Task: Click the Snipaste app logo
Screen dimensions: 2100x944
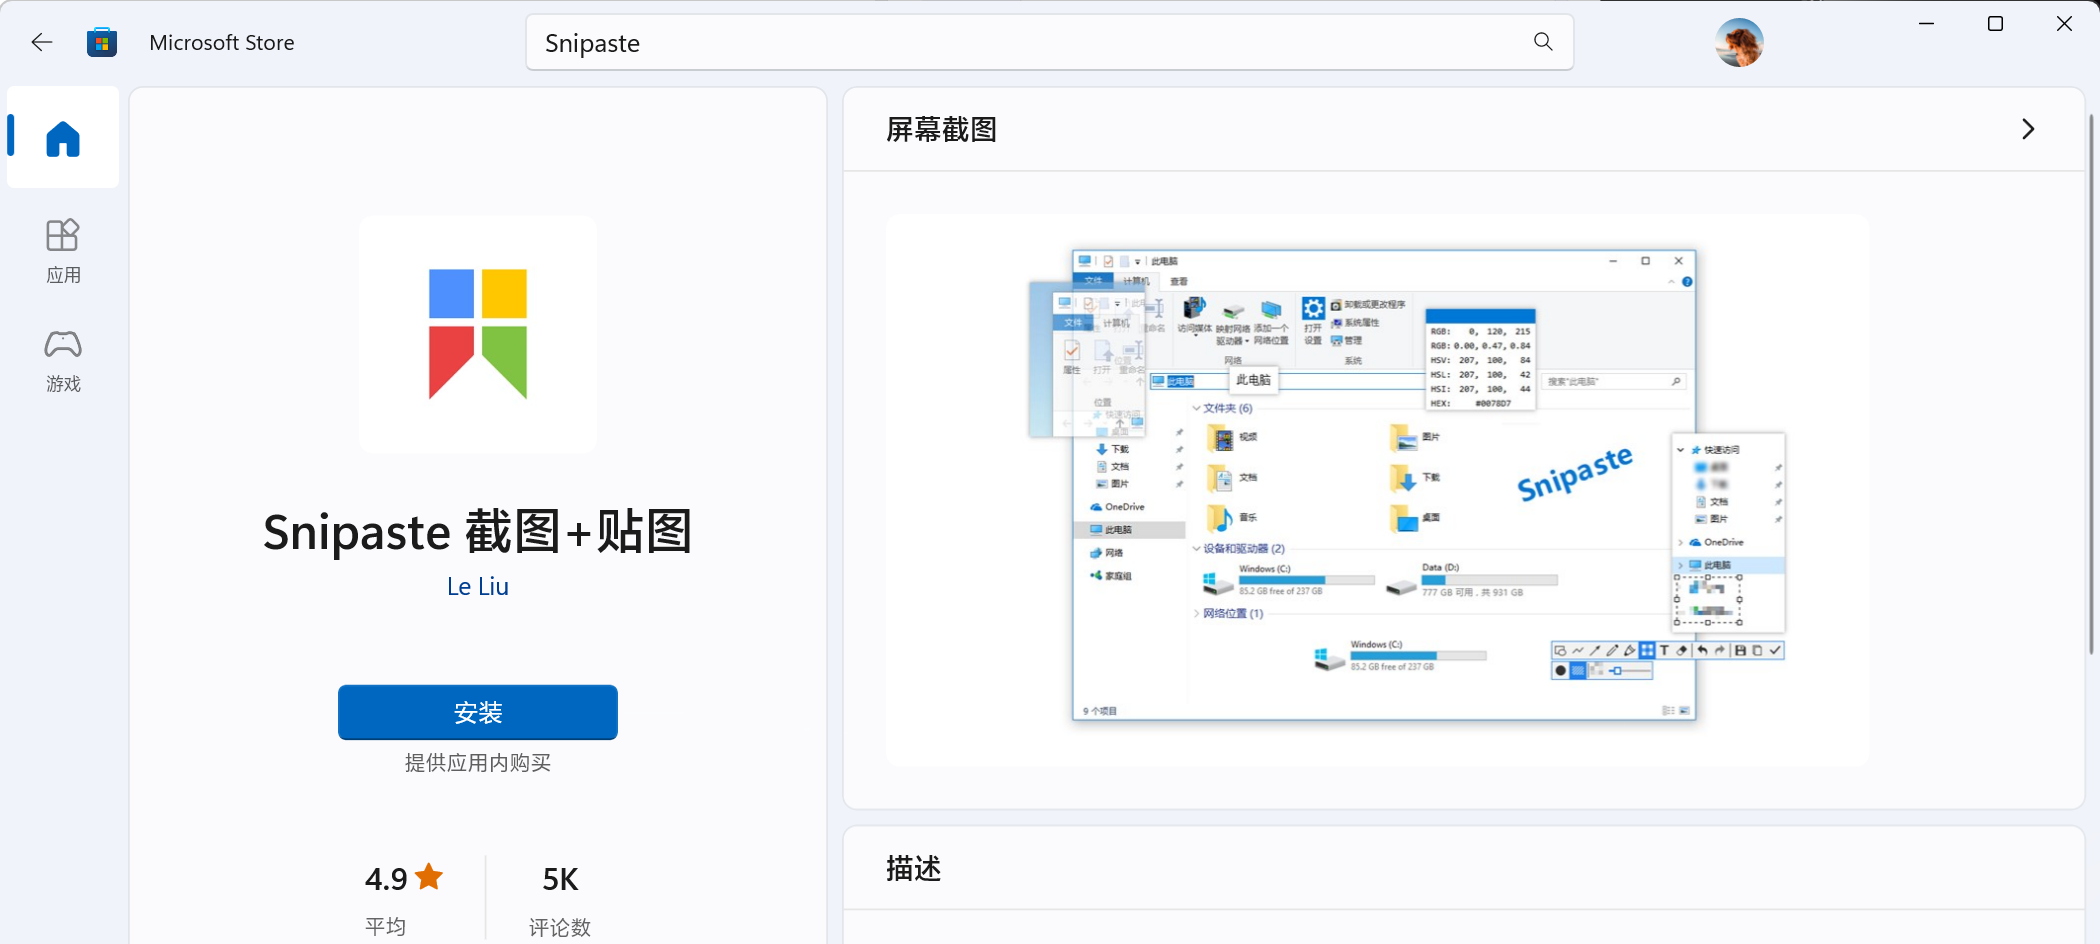Action: (478, 335)
